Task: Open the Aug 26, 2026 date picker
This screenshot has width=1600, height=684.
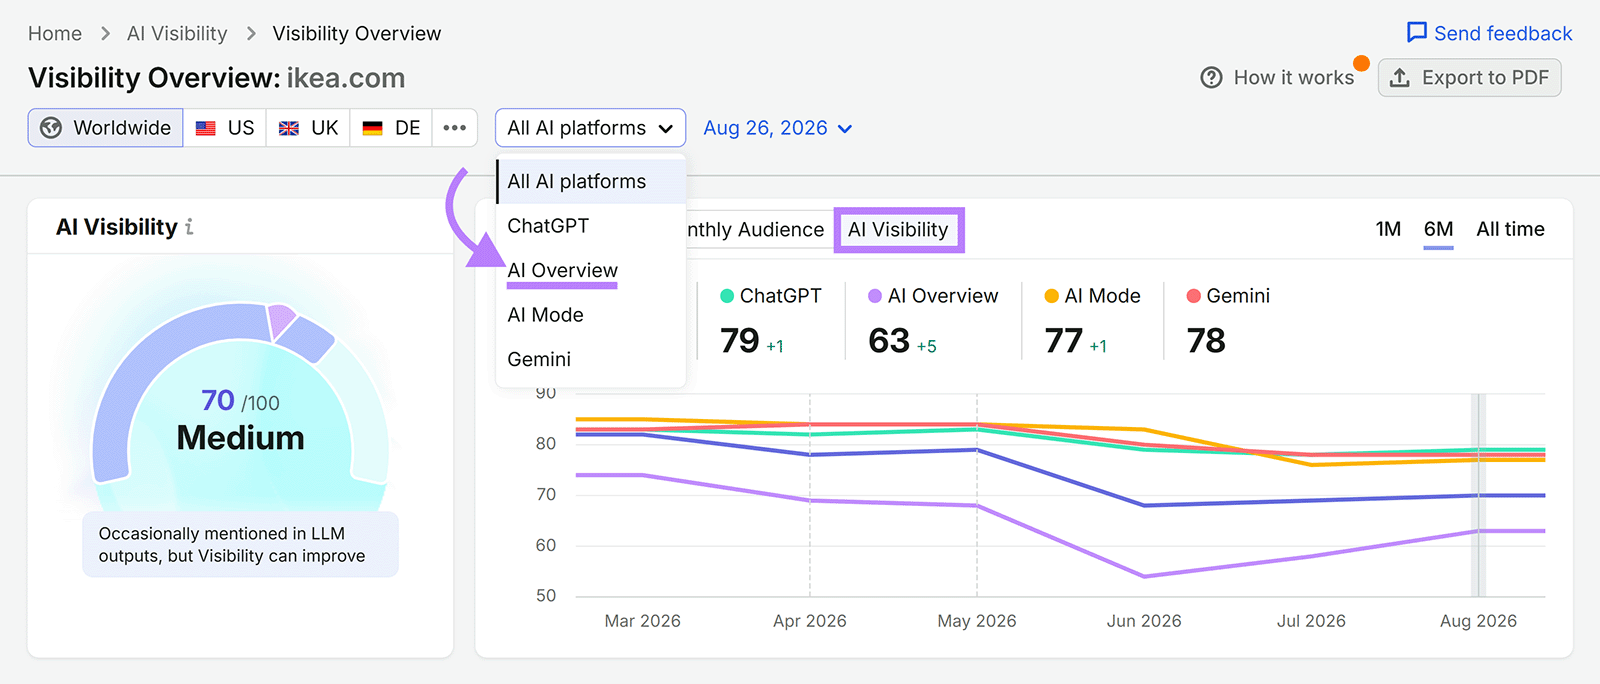Action: 778,128
